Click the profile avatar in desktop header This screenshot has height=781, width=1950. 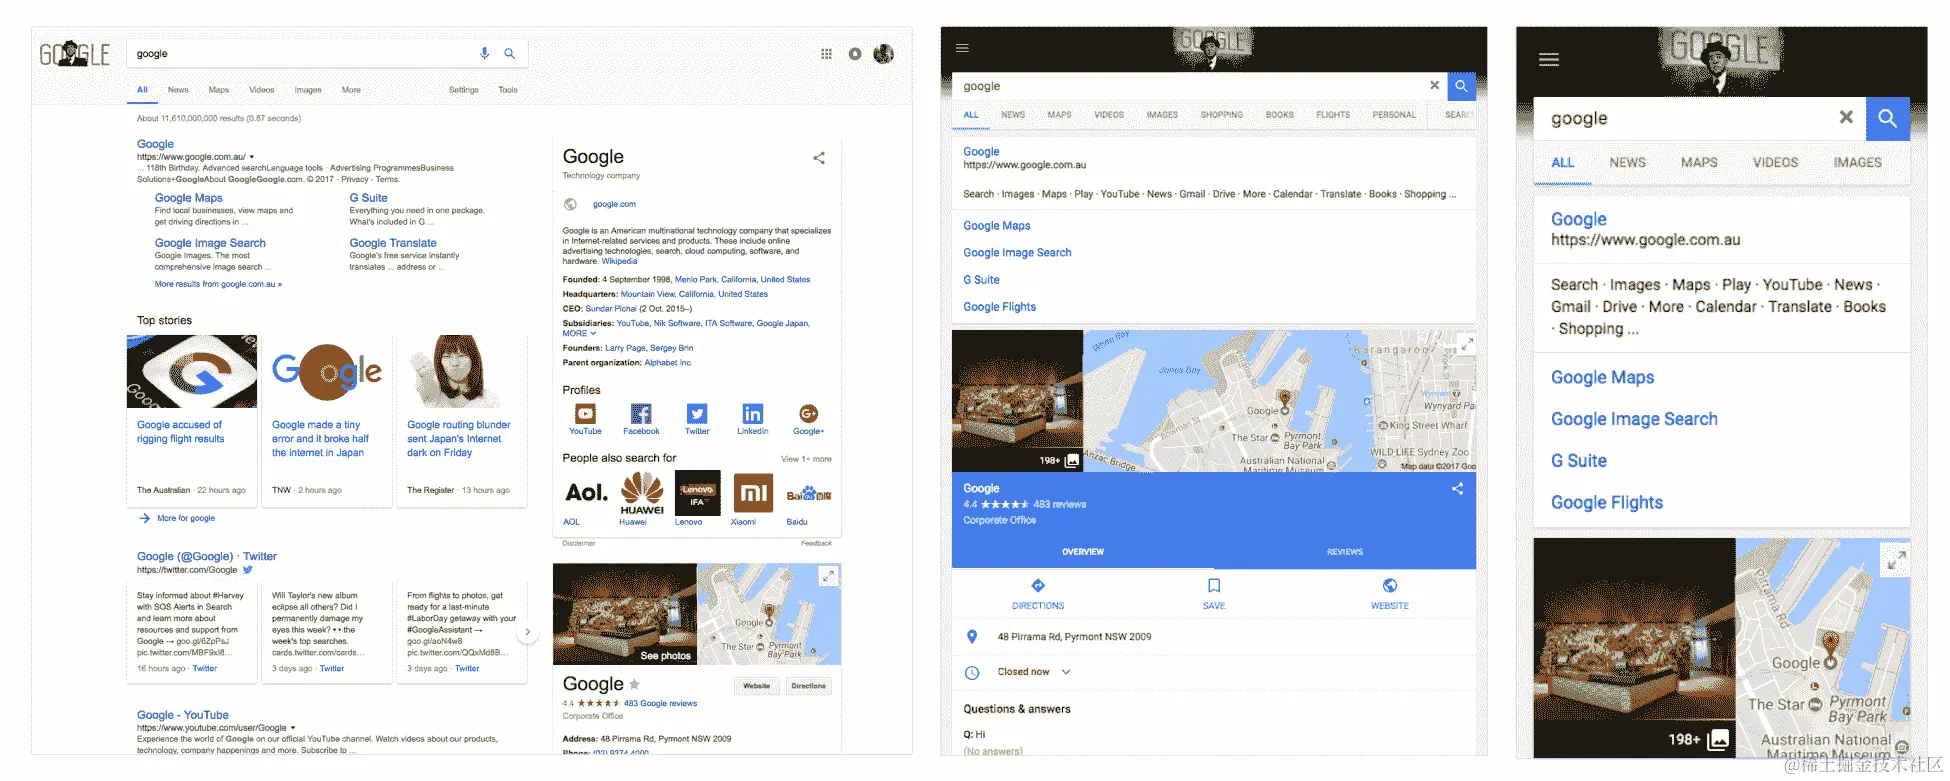coord(883,54)
